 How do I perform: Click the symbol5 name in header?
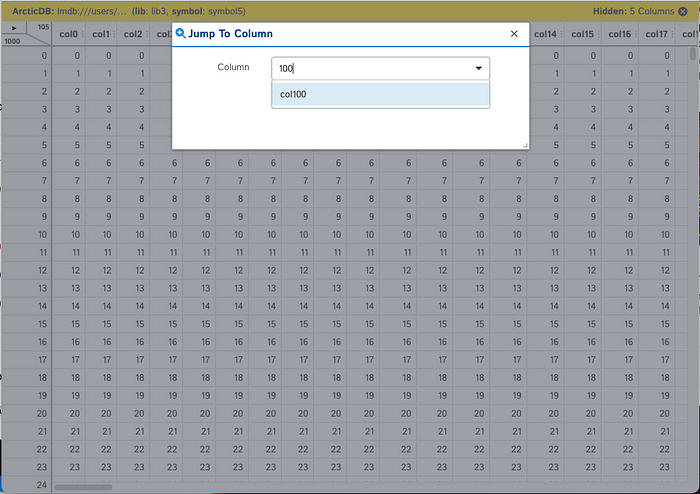(x=259, y=9)
